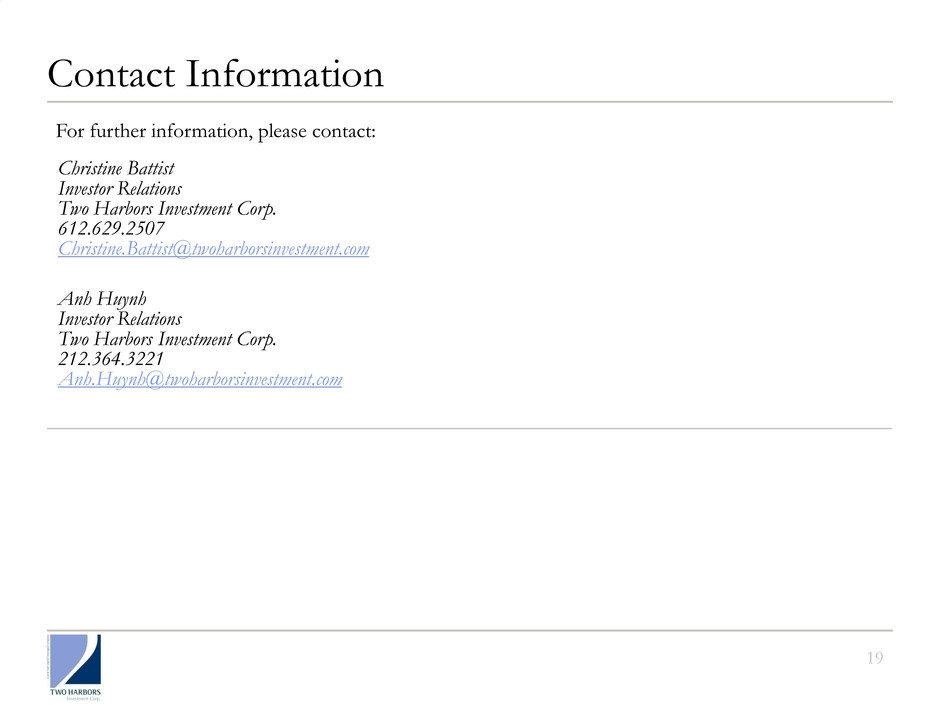This screenshot has width=940, height=705.
Task: Click Investor Relations under Anh Huynh
Action: pyautogui.click(x=120, y=319)
